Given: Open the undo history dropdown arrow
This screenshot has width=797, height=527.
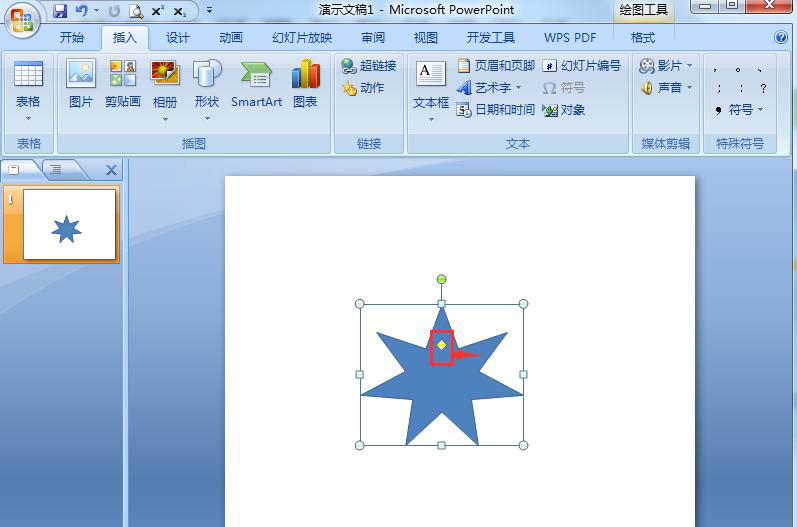Looking at the screenshot, I should tap(97, 10).
